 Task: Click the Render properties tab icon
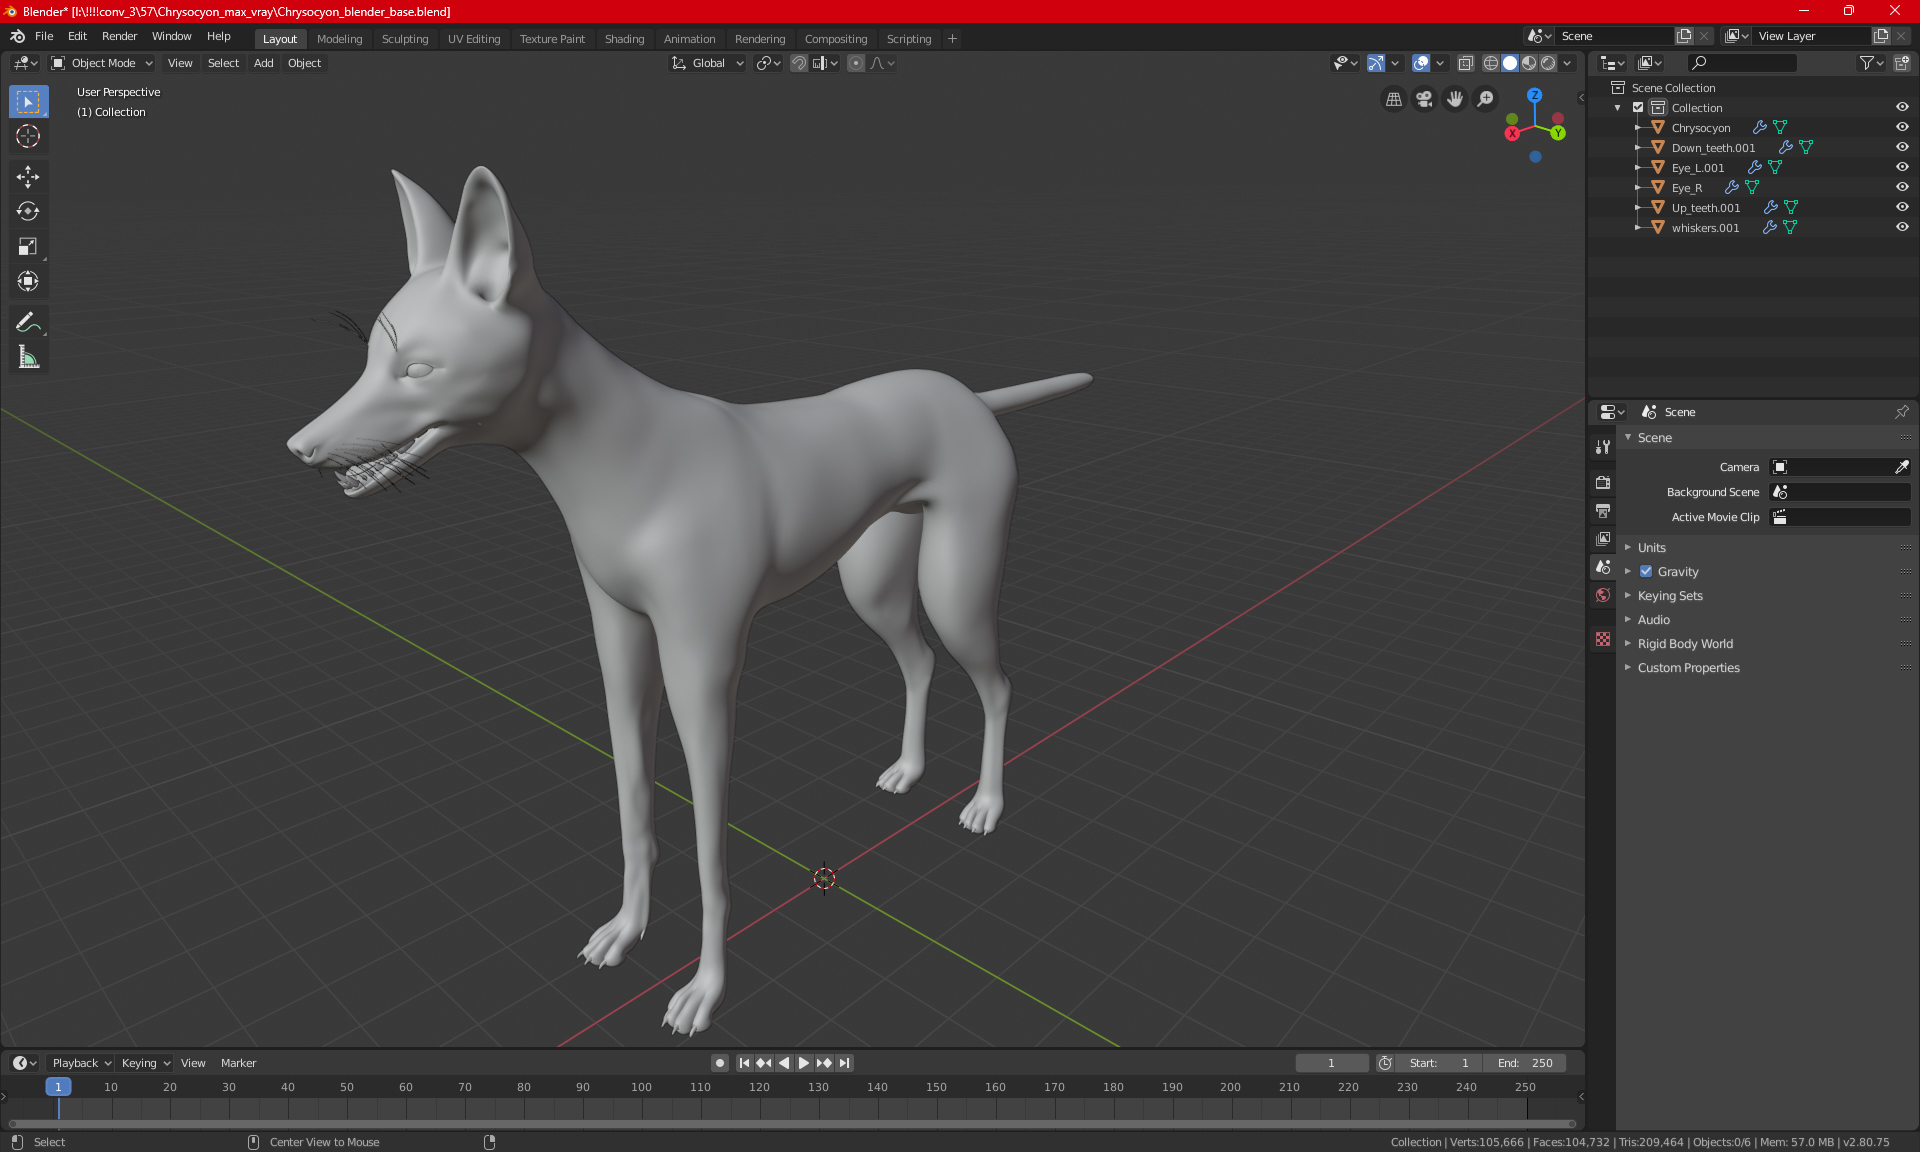1603,482
